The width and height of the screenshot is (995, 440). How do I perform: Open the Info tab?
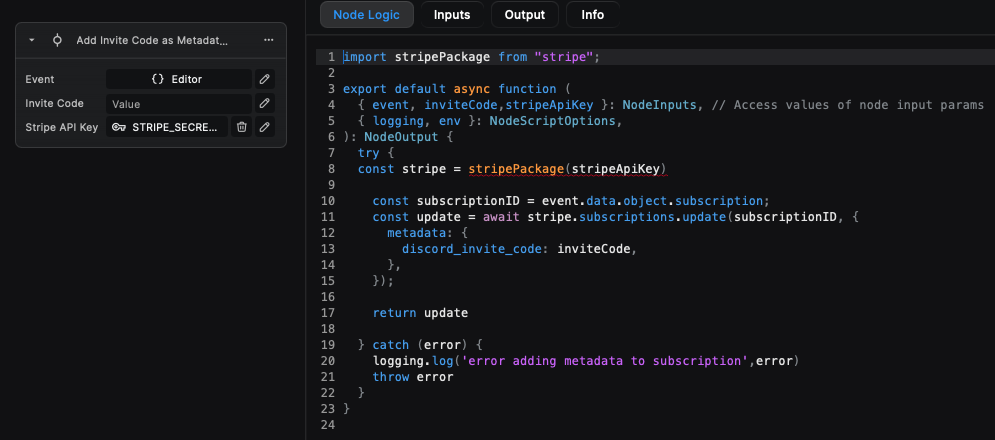tap(592, 15)
